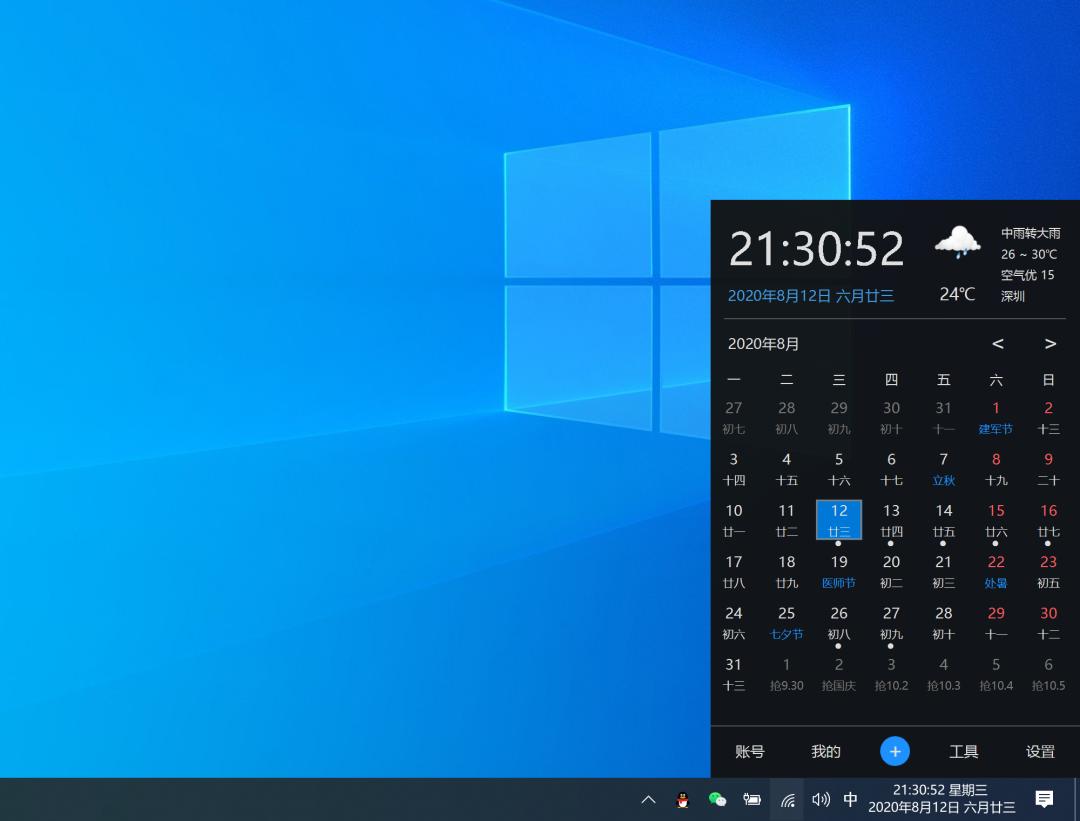
Task: Open WeChat from the taskbar
Action: (717, 800)
